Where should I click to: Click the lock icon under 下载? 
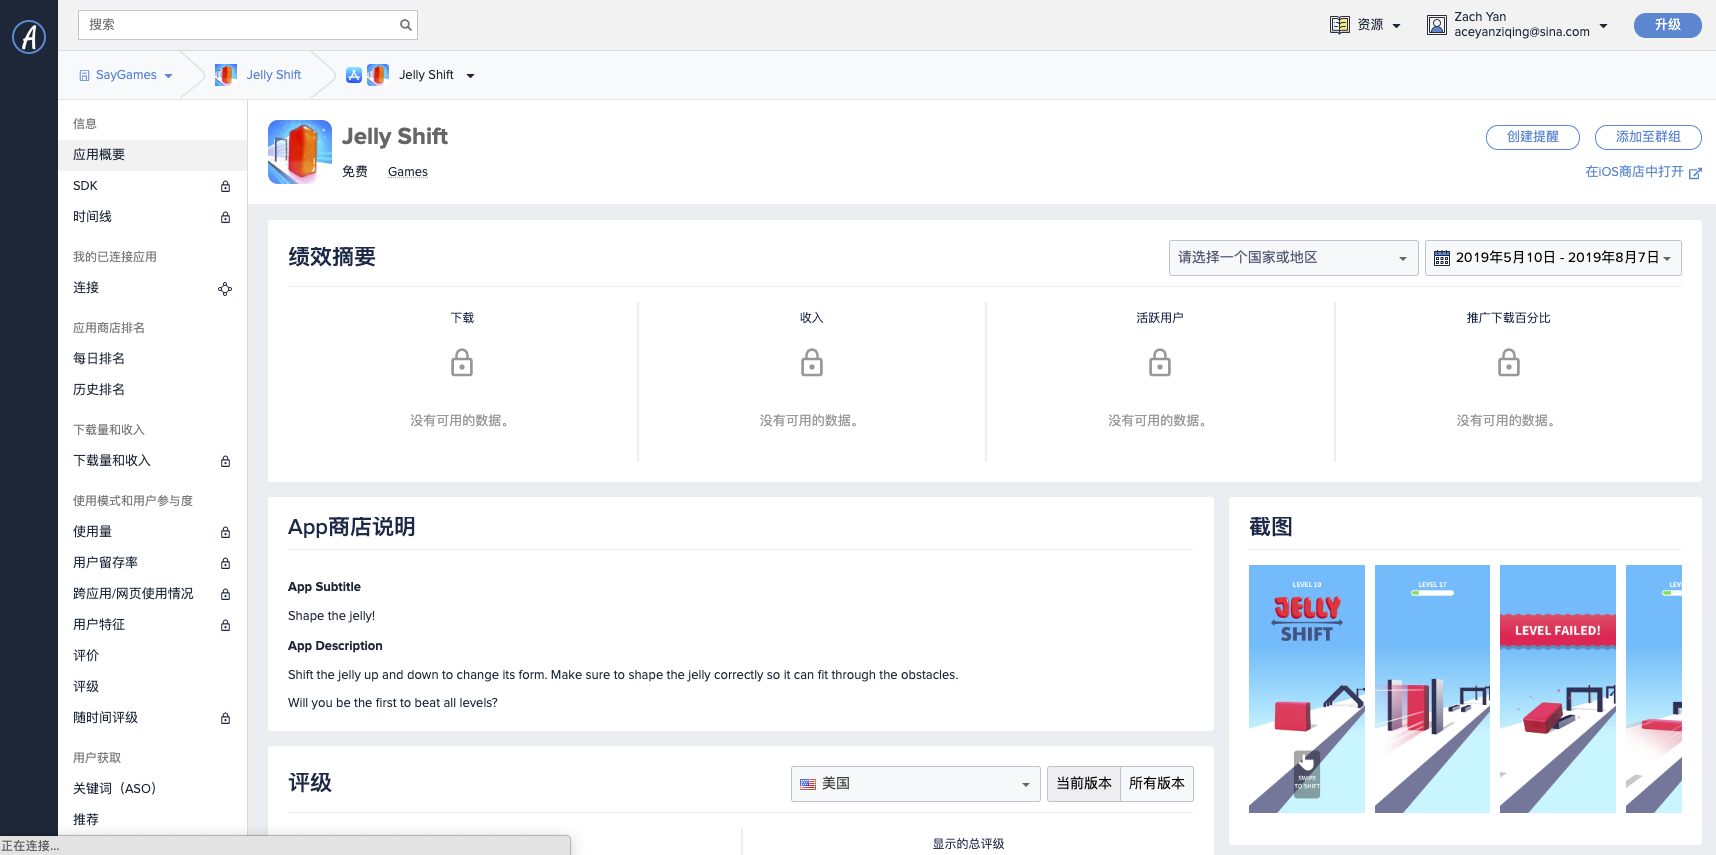click(462, 362)
